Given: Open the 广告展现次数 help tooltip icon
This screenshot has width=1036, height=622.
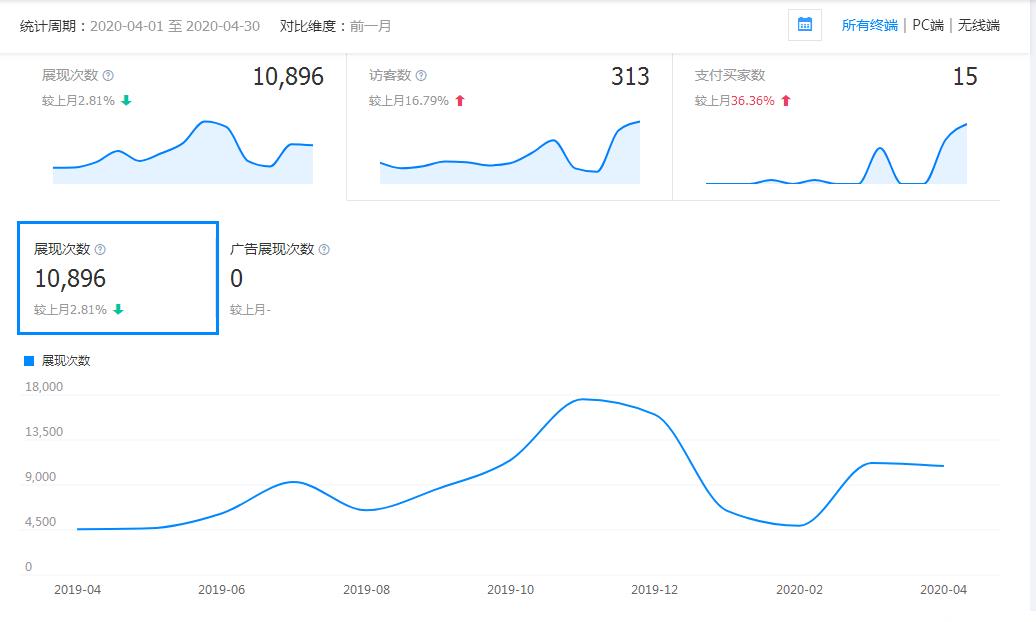Looking at the screenshot, I should (x=324, y=251).
